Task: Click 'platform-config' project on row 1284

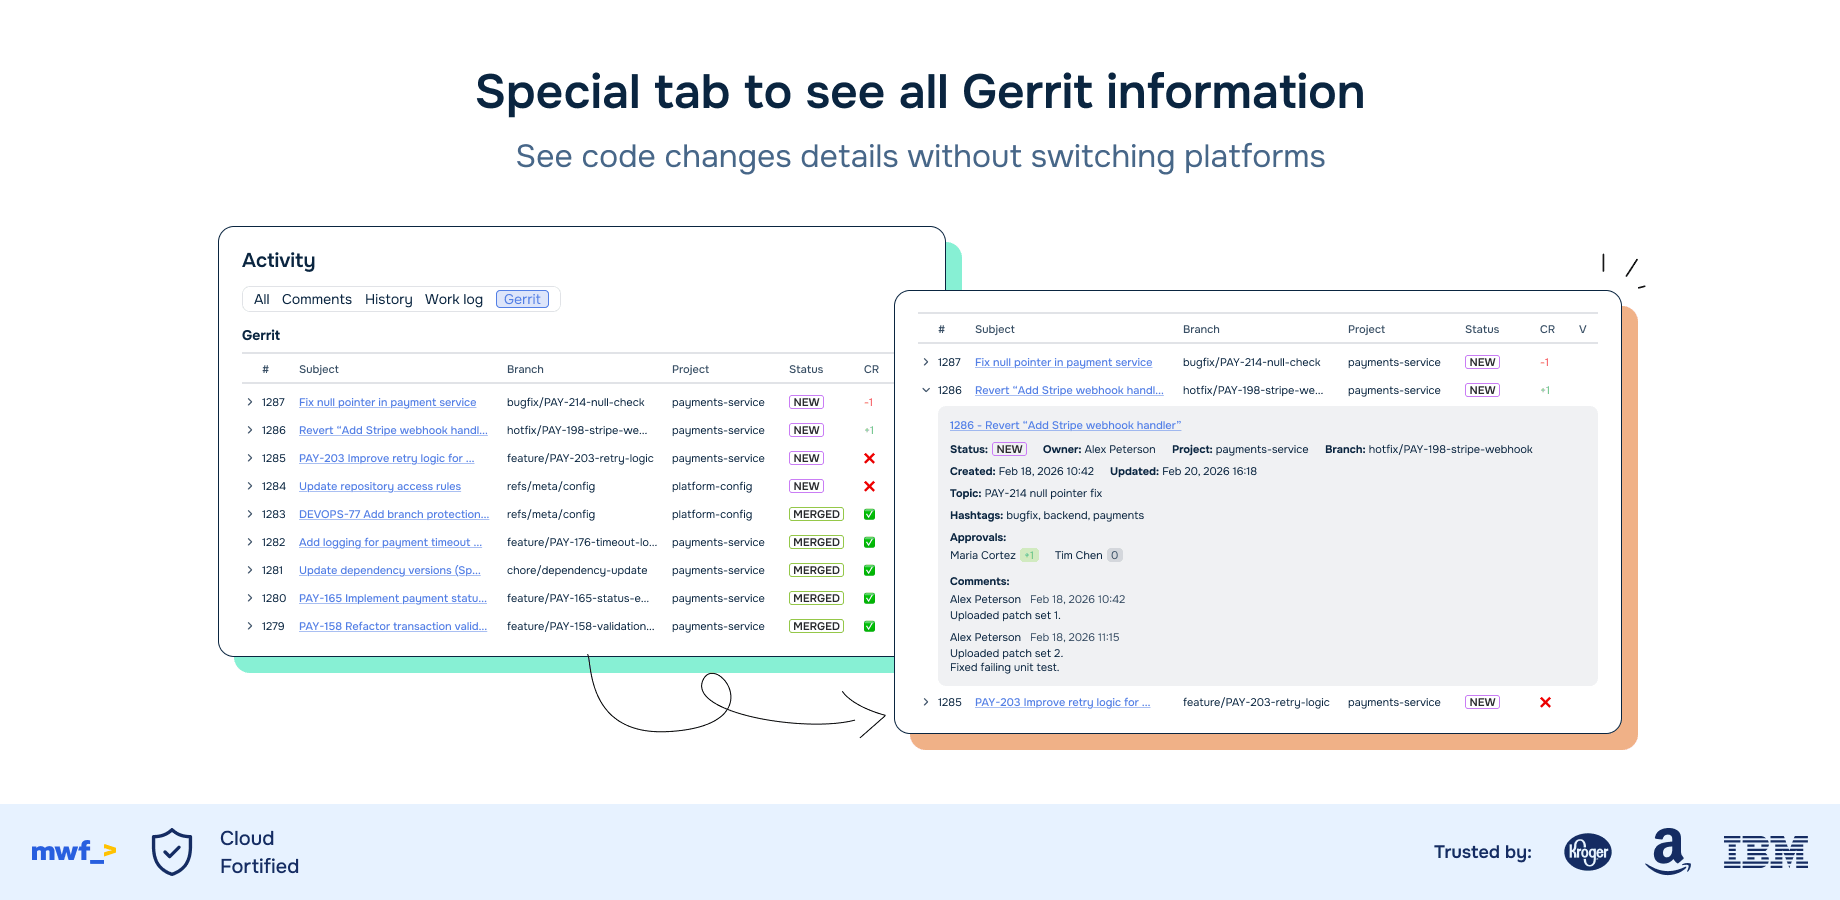Action: [712, 486]
